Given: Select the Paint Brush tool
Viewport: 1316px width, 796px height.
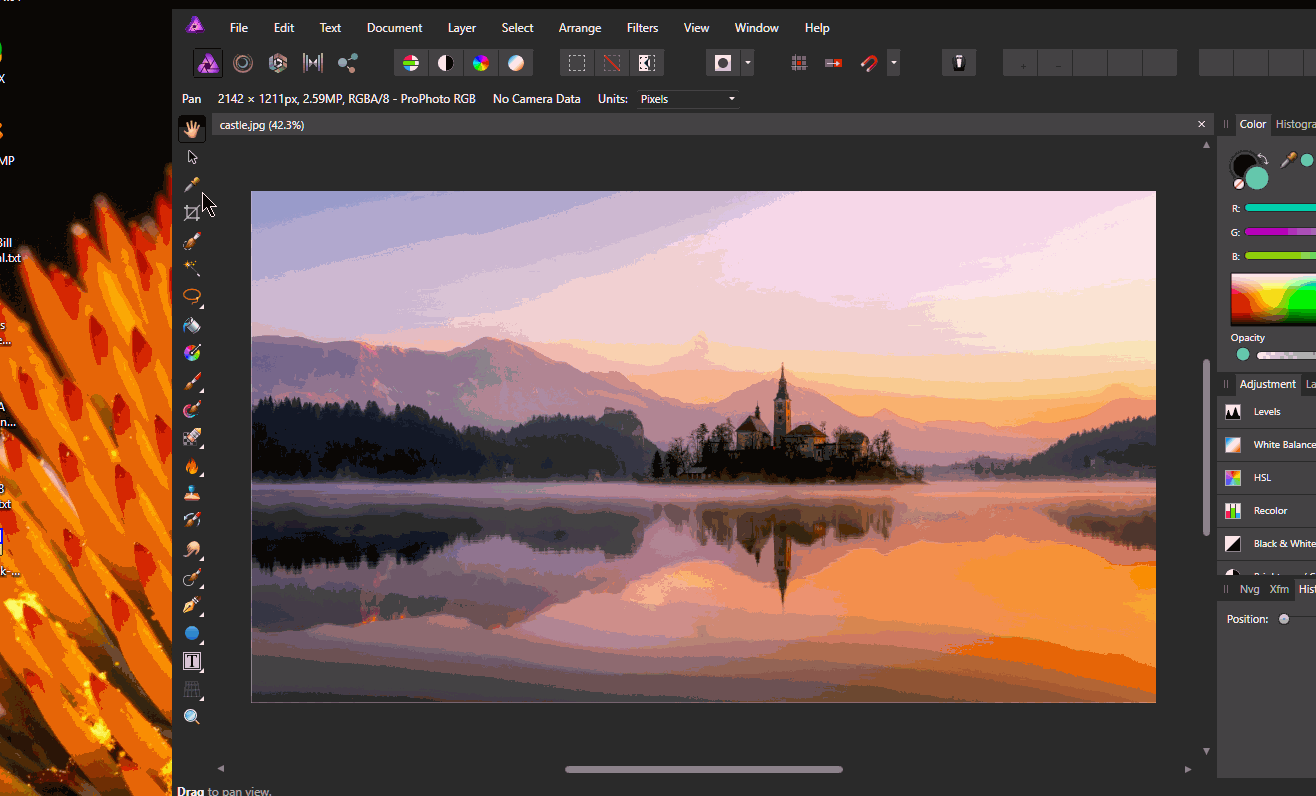Looking at the screenshot, I should coord(192,381).
